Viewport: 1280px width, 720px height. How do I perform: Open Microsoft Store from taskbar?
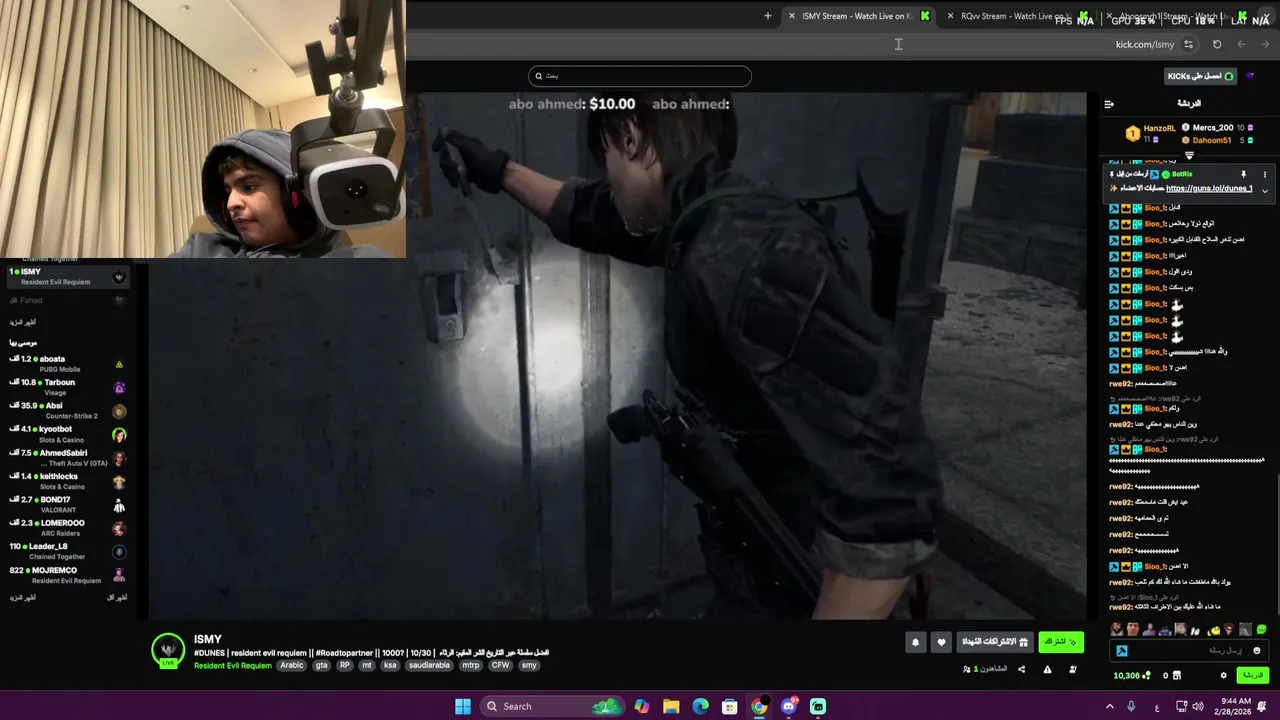[x=730, y=706]
